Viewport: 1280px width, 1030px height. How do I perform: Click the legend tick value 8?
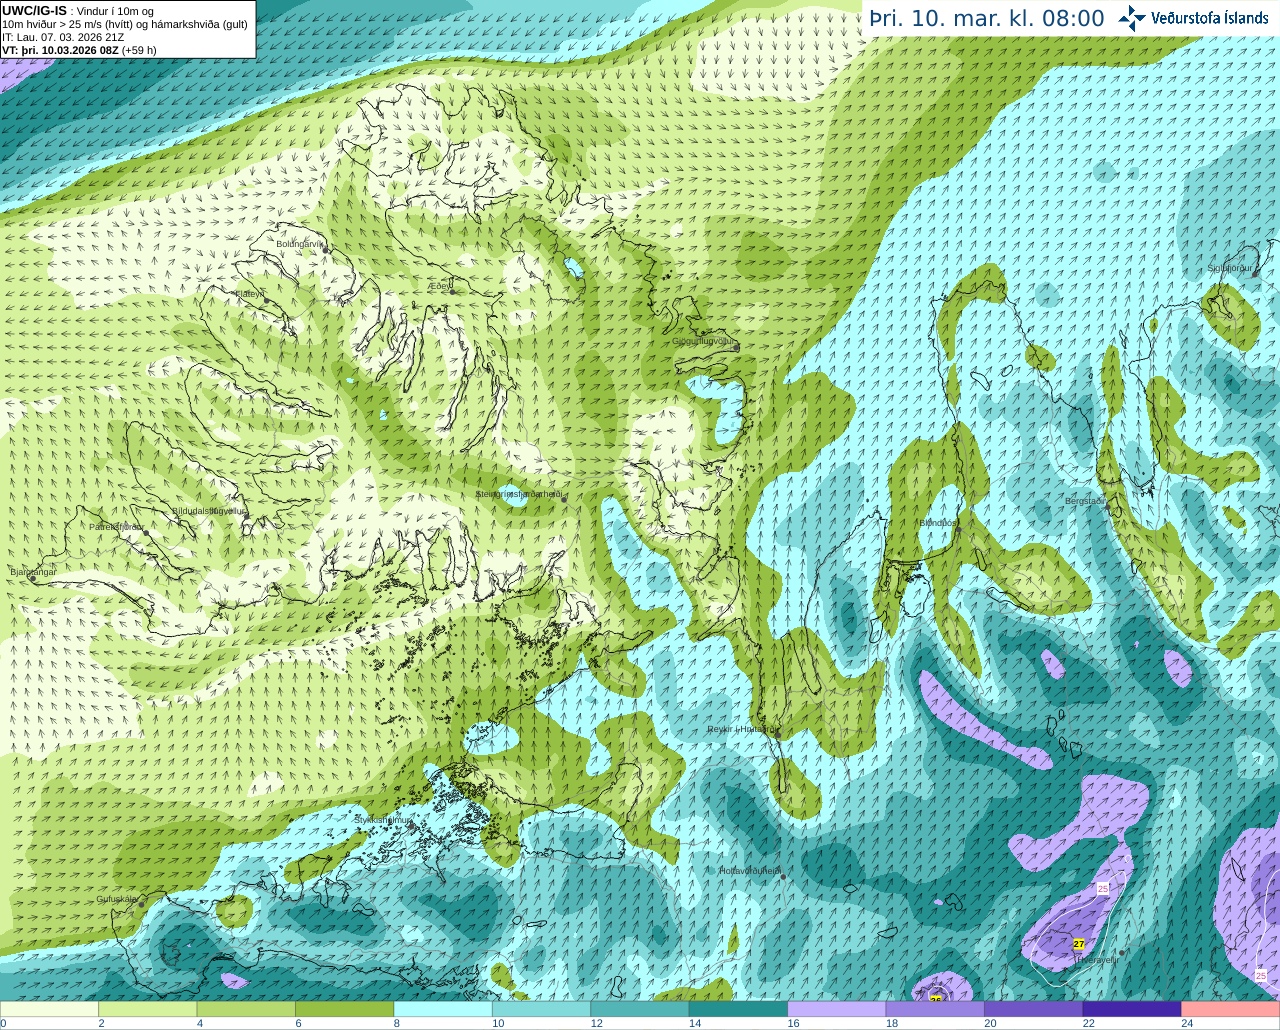[397, 1023]
